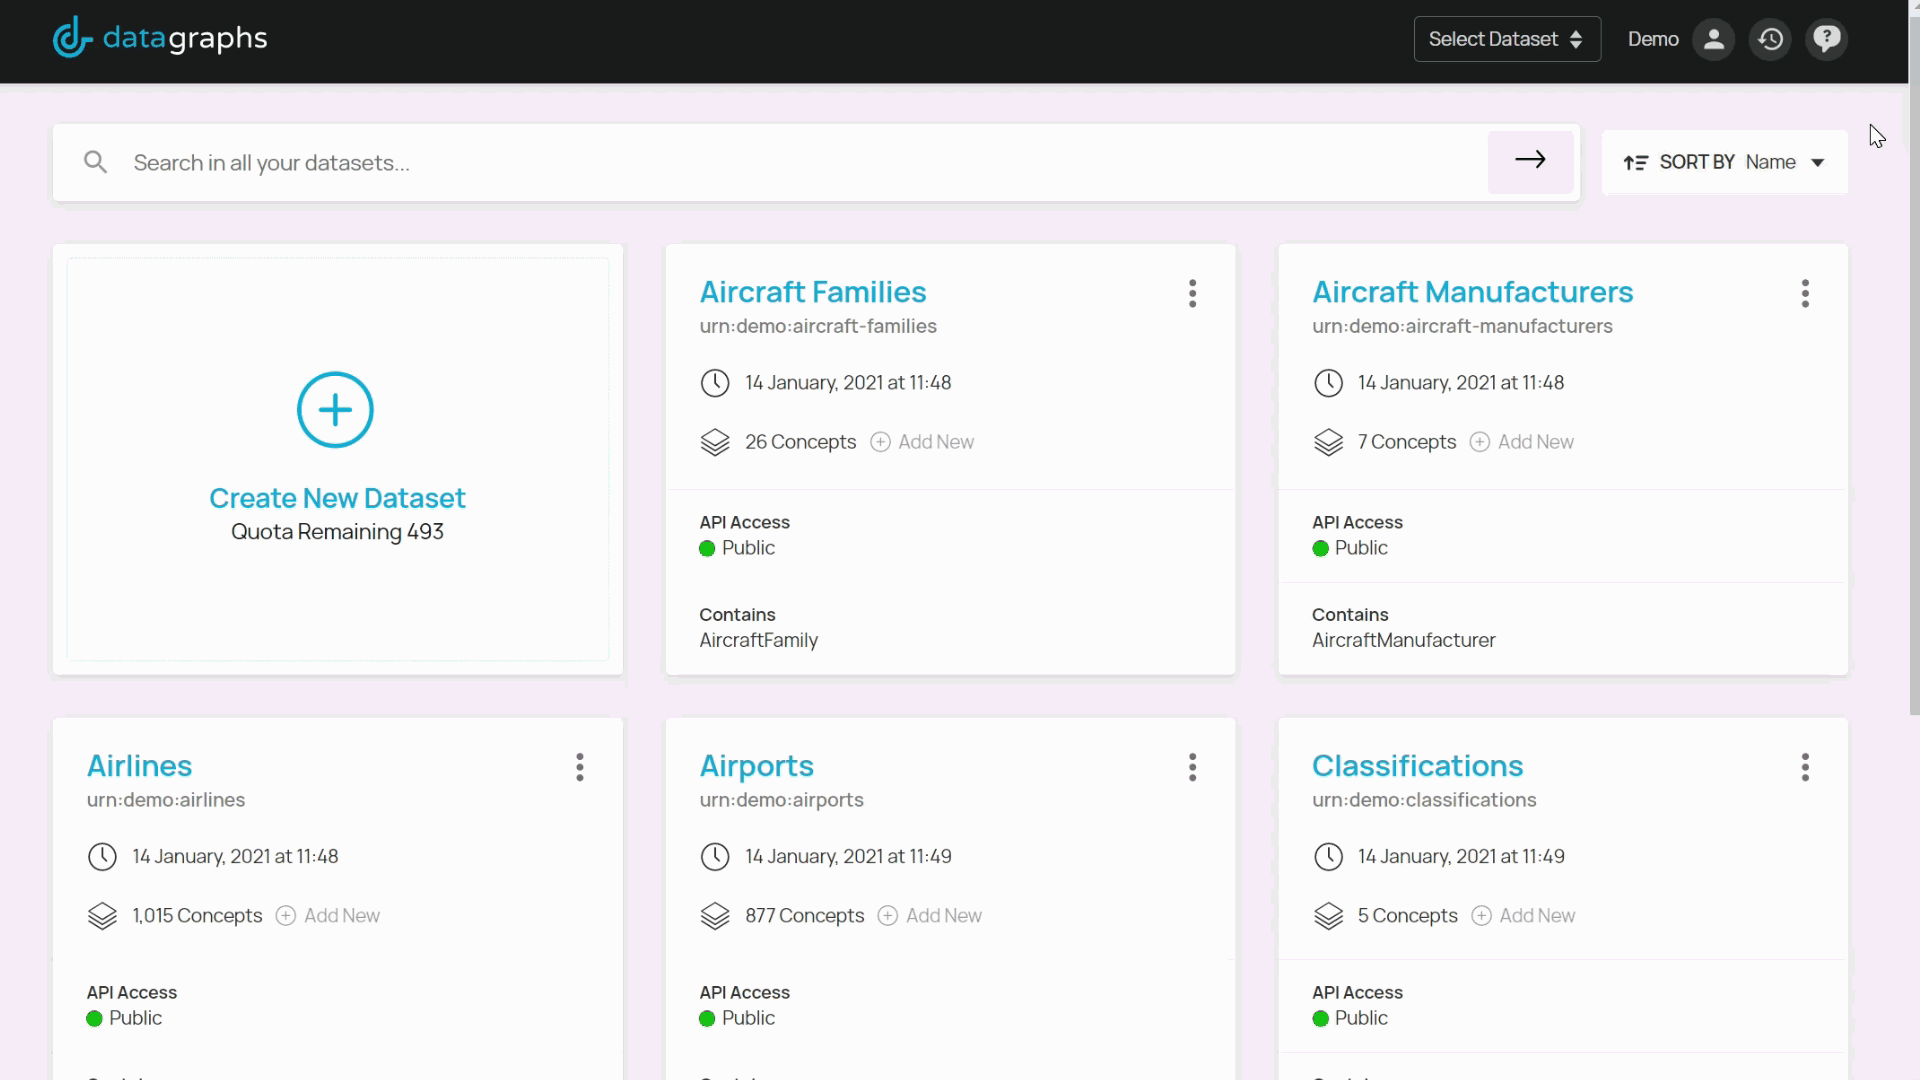Open Aircraft Families three-dot menu
This screenshot has height=1080, width=1920.
tap(1192, 293)
